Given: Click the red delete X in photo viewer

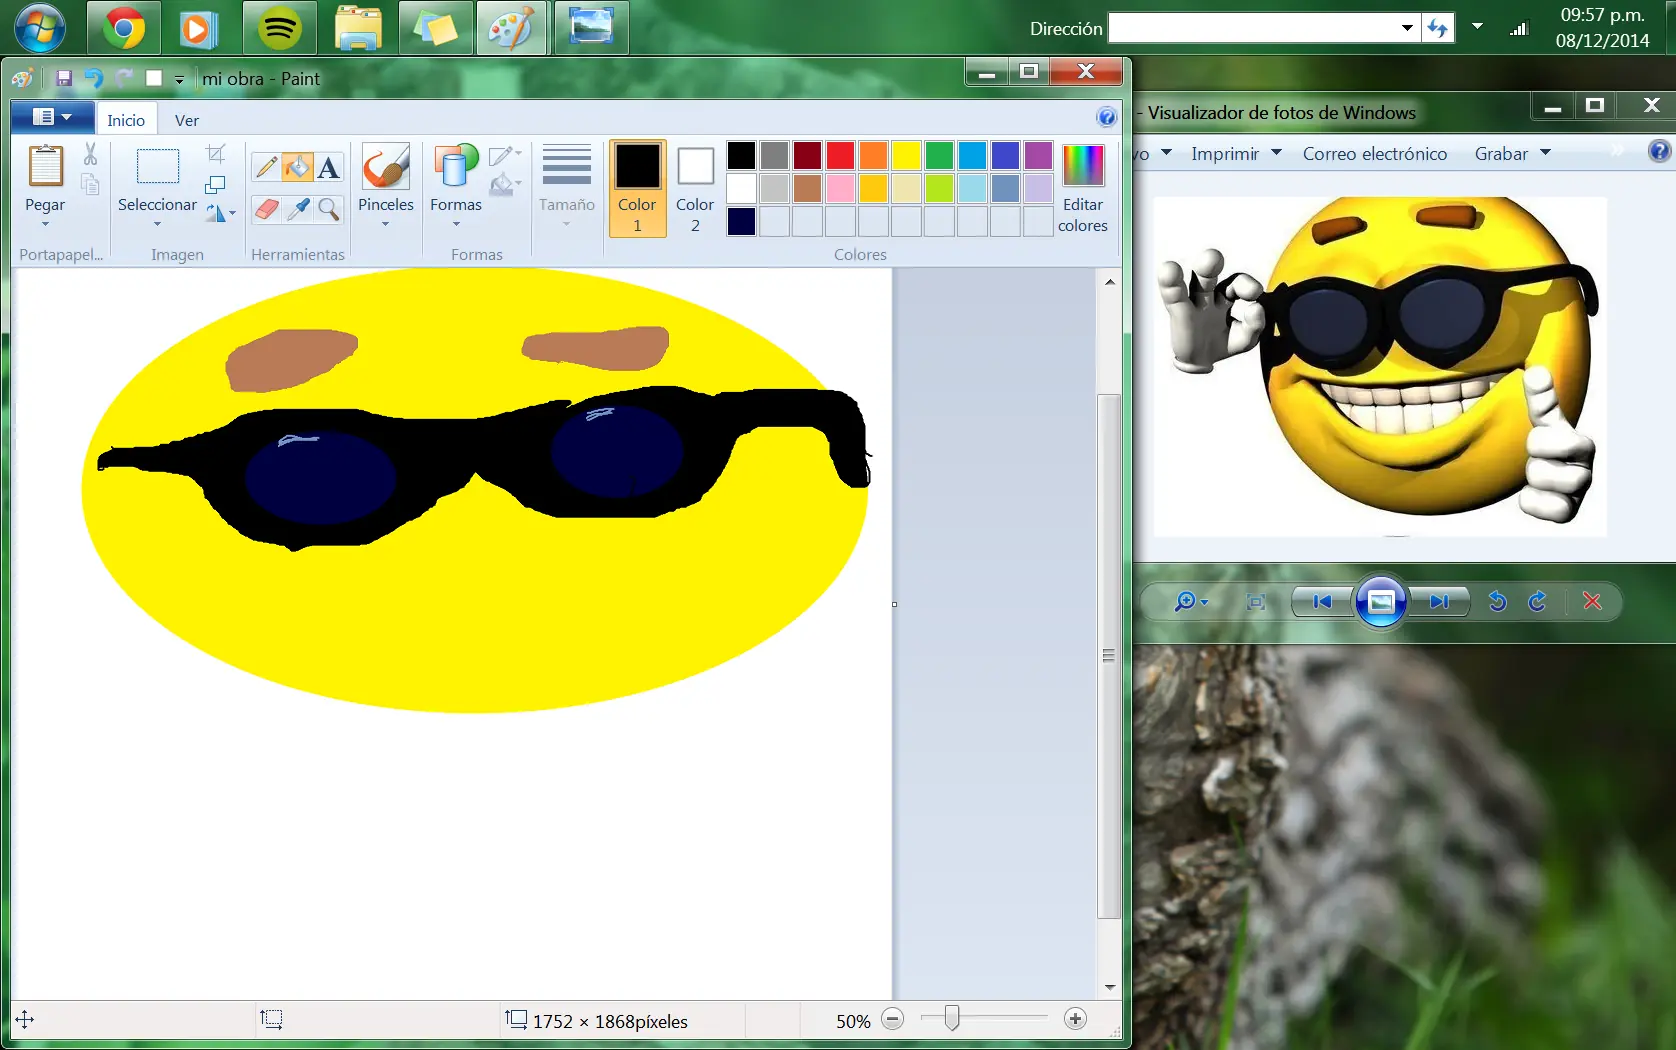Looking at the screenshot, I should (1592, 601).
